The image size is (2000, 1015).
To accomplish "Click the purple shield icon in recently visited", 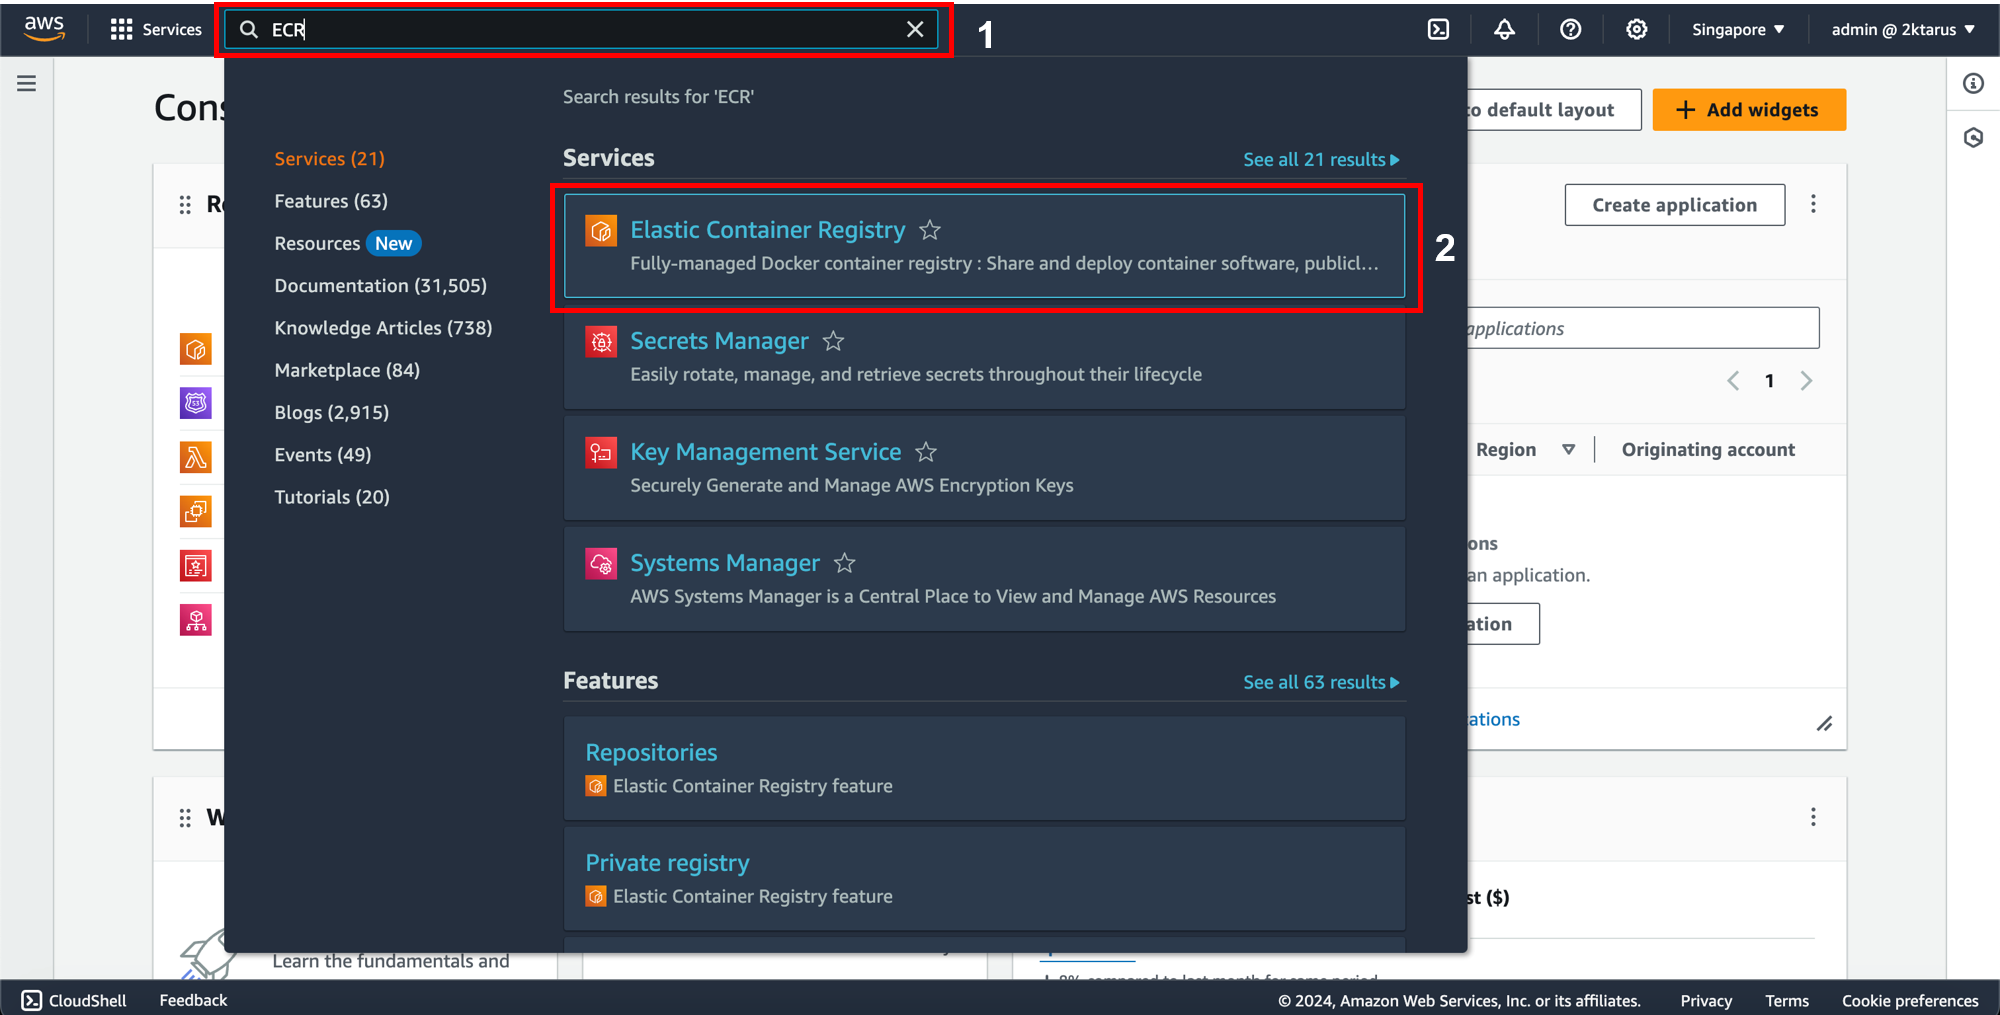I will (x=196, y=403).
